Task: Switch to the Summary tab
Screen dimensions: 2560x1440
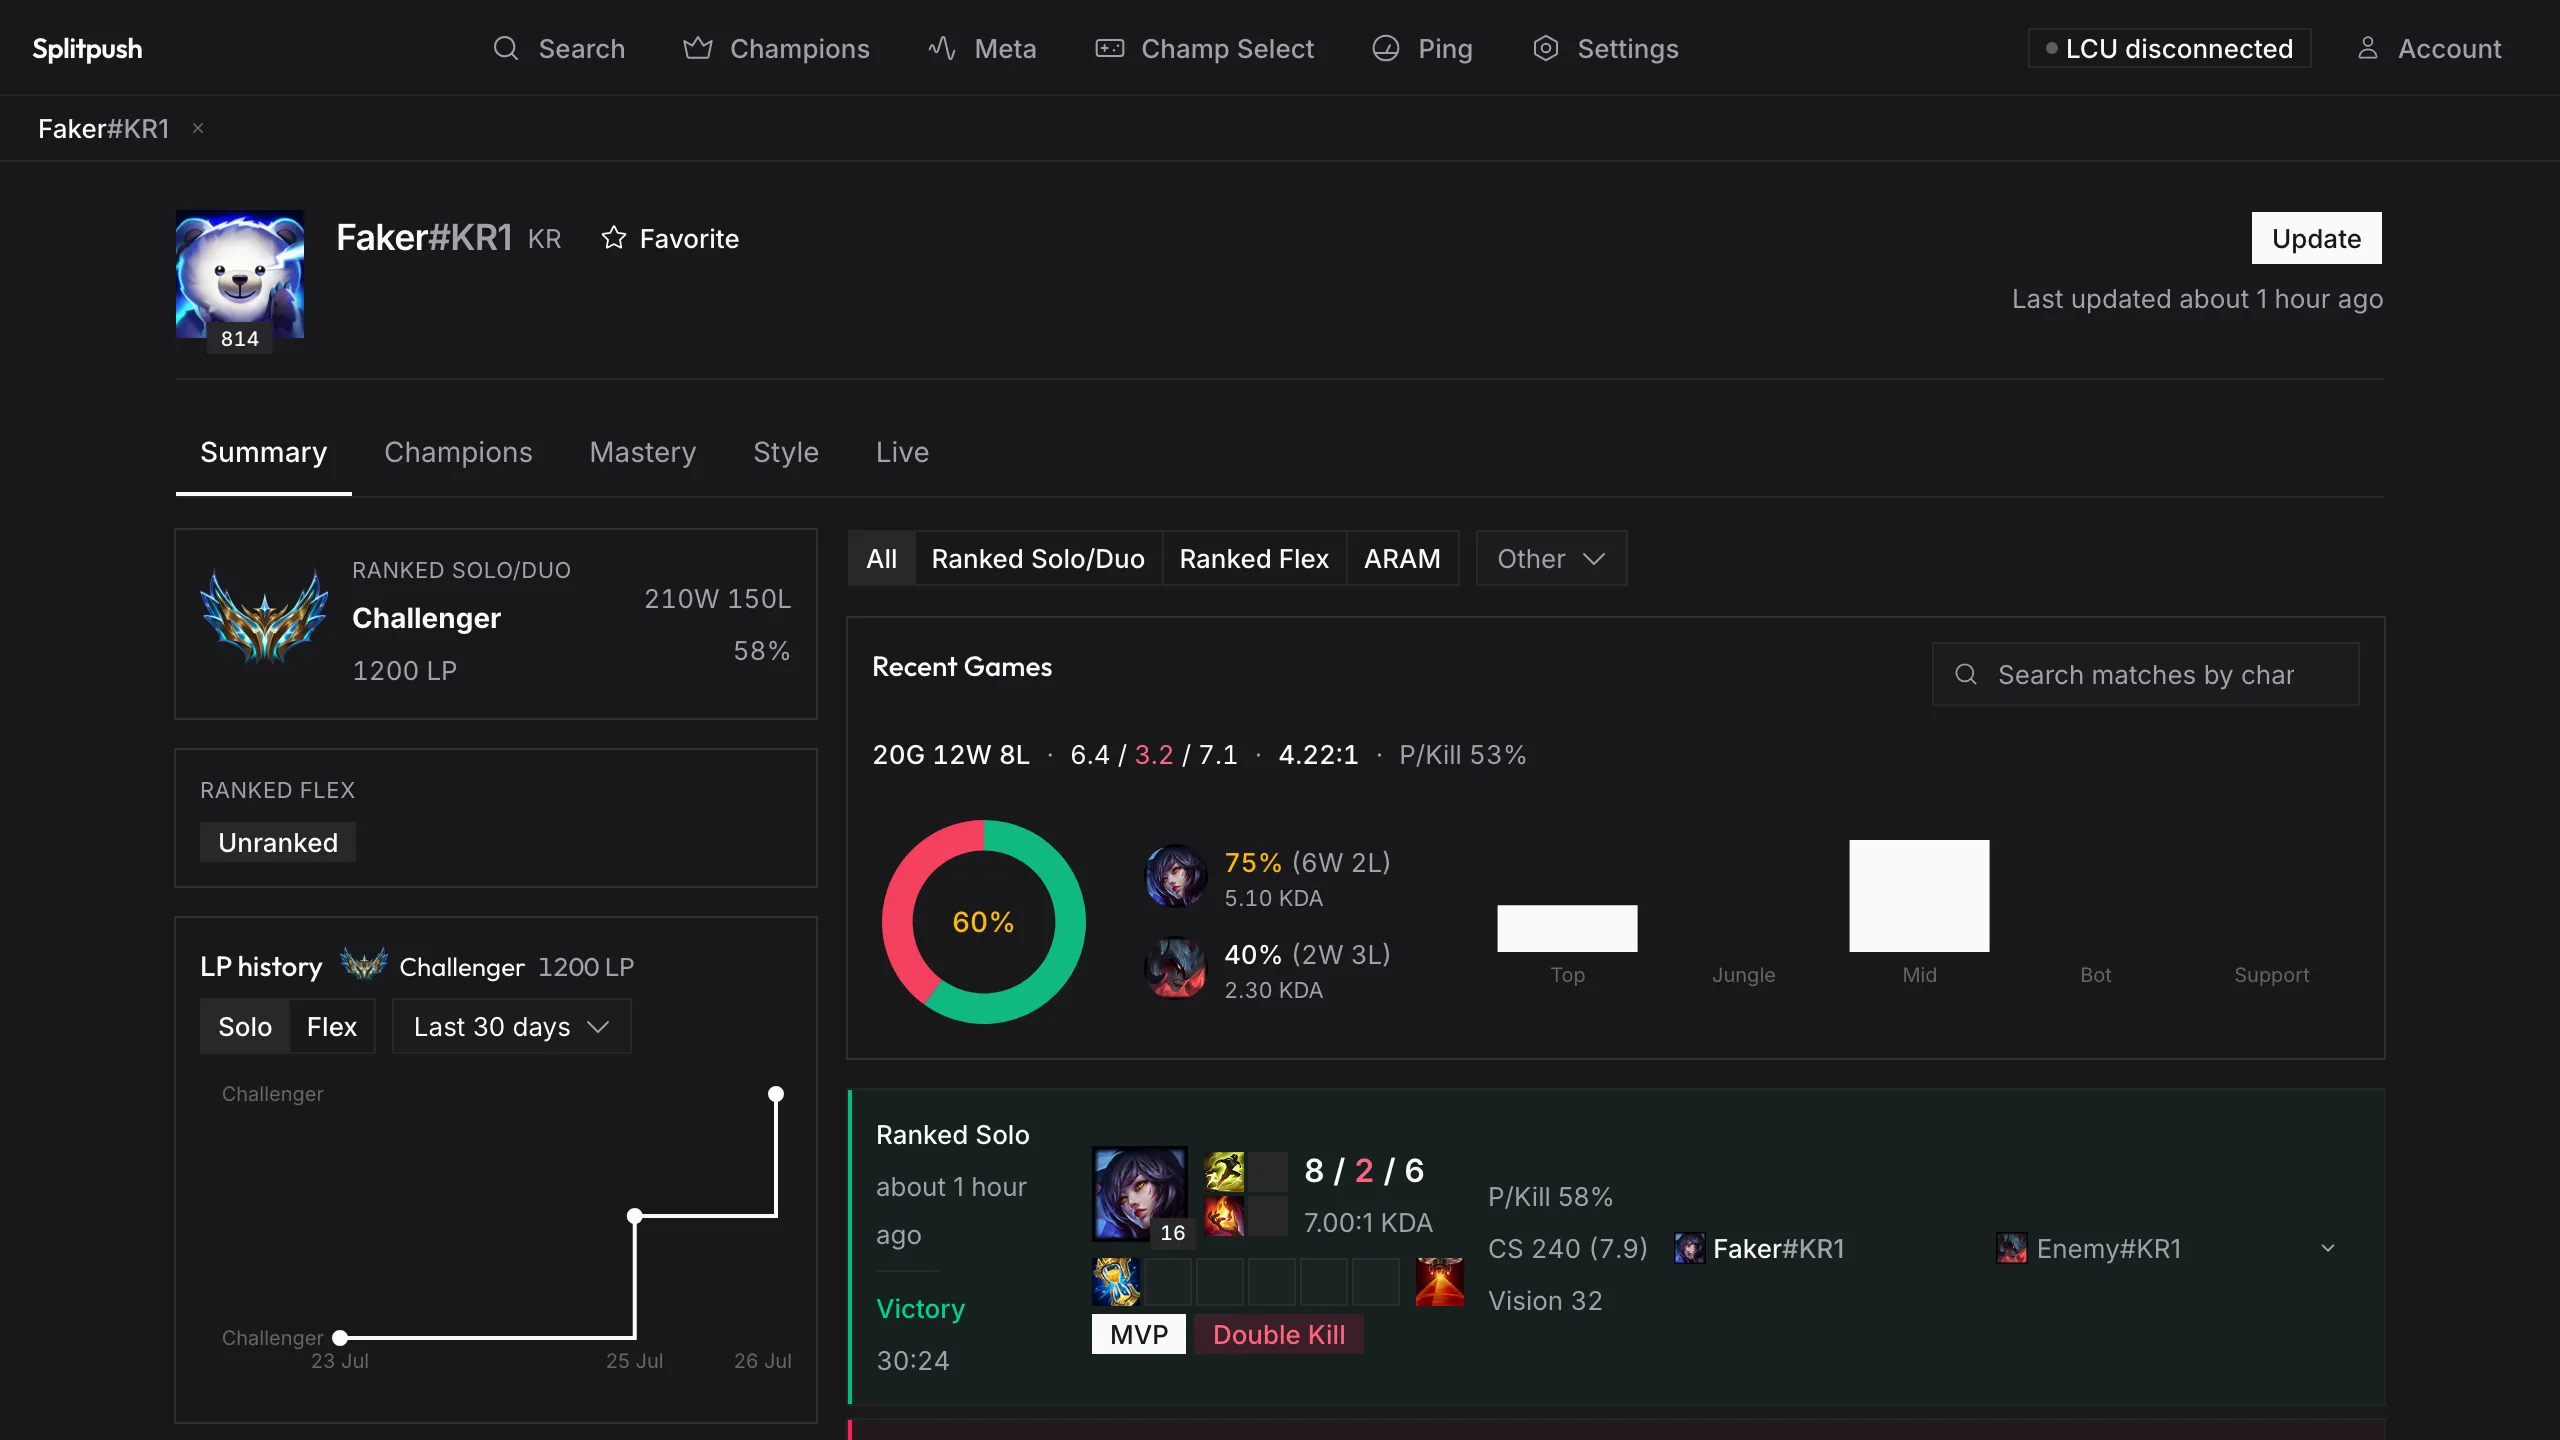Action: (x=264, y=452)
